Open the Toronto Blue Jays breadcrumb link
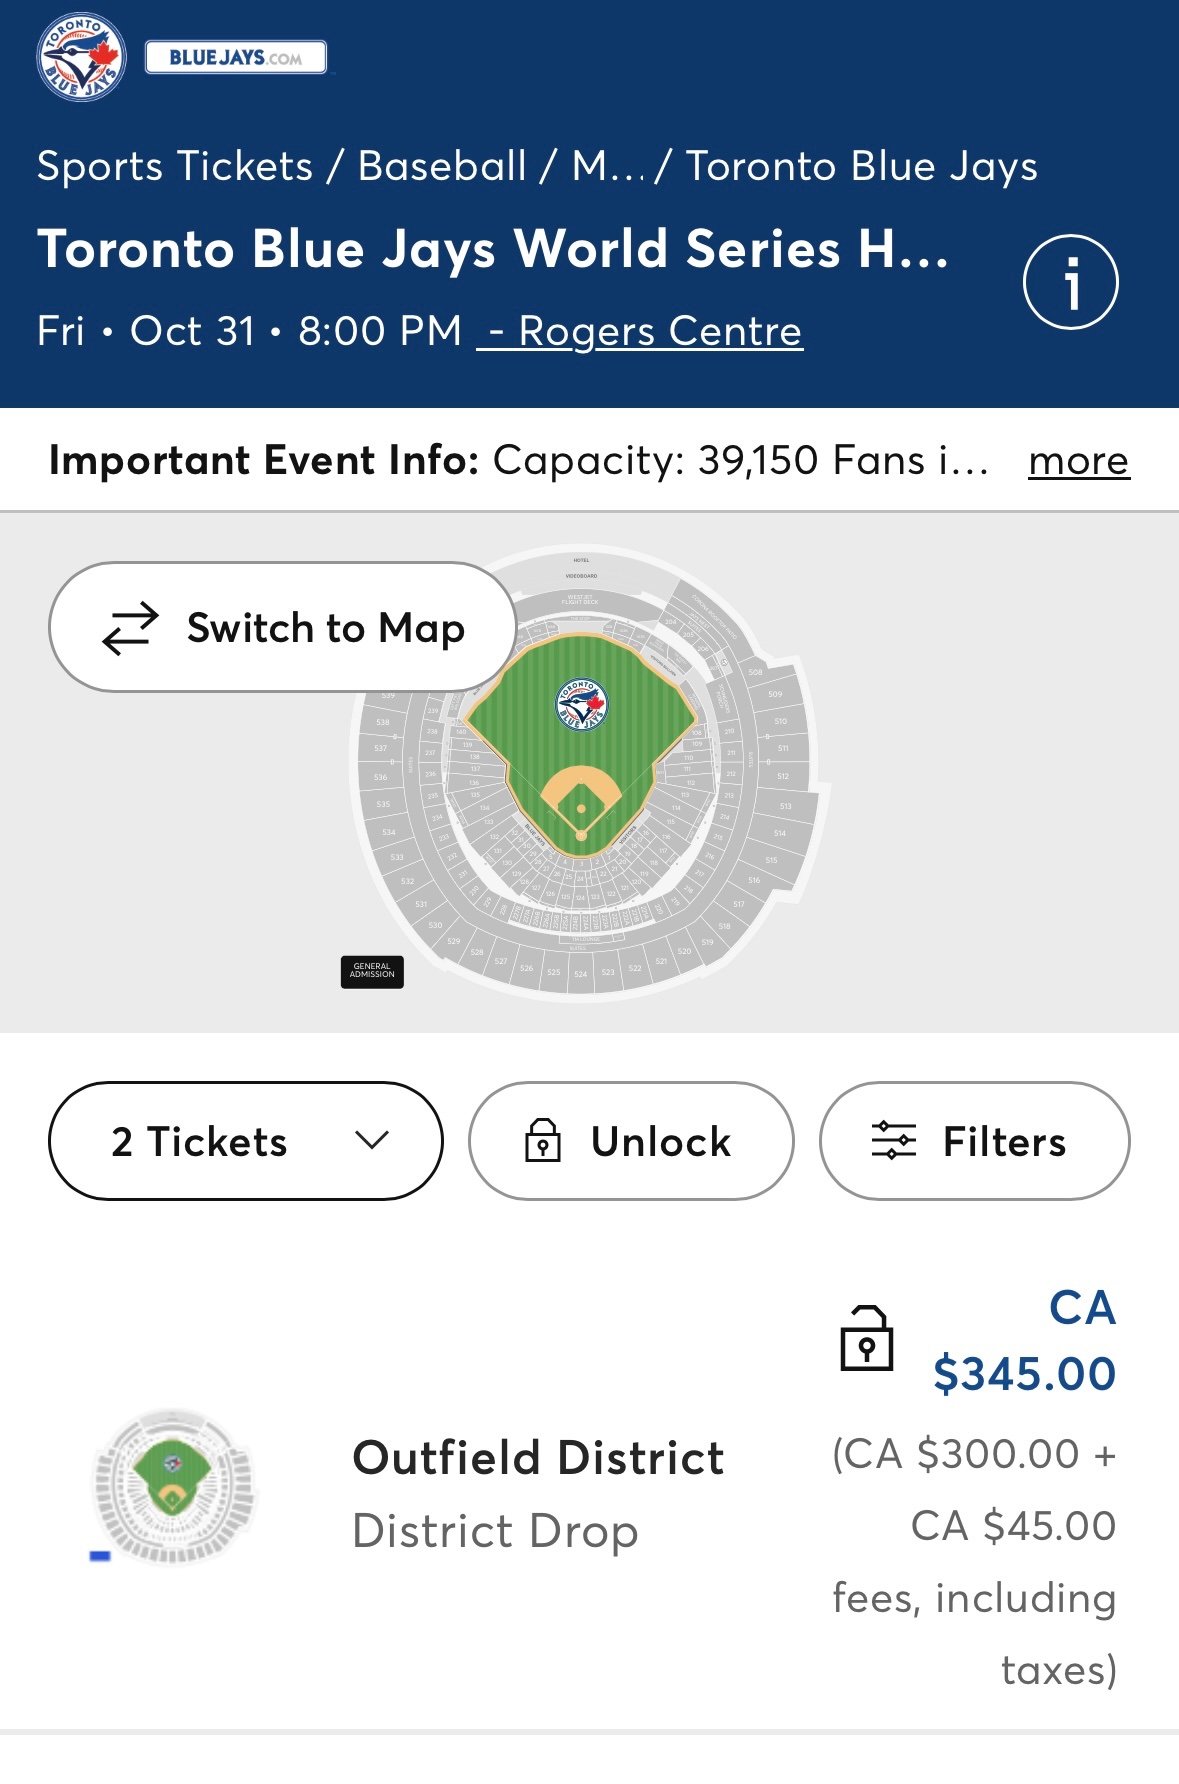 862,166
